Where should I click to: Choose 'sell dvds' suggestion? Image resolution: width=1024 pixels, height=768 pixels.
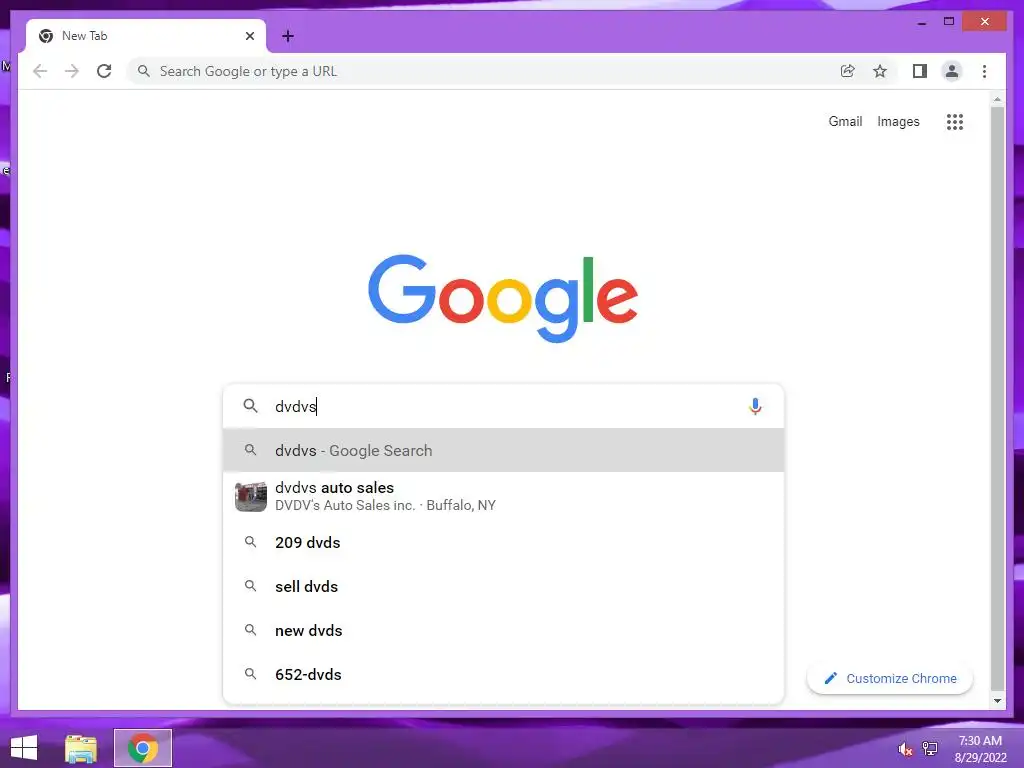click(503, 586)
